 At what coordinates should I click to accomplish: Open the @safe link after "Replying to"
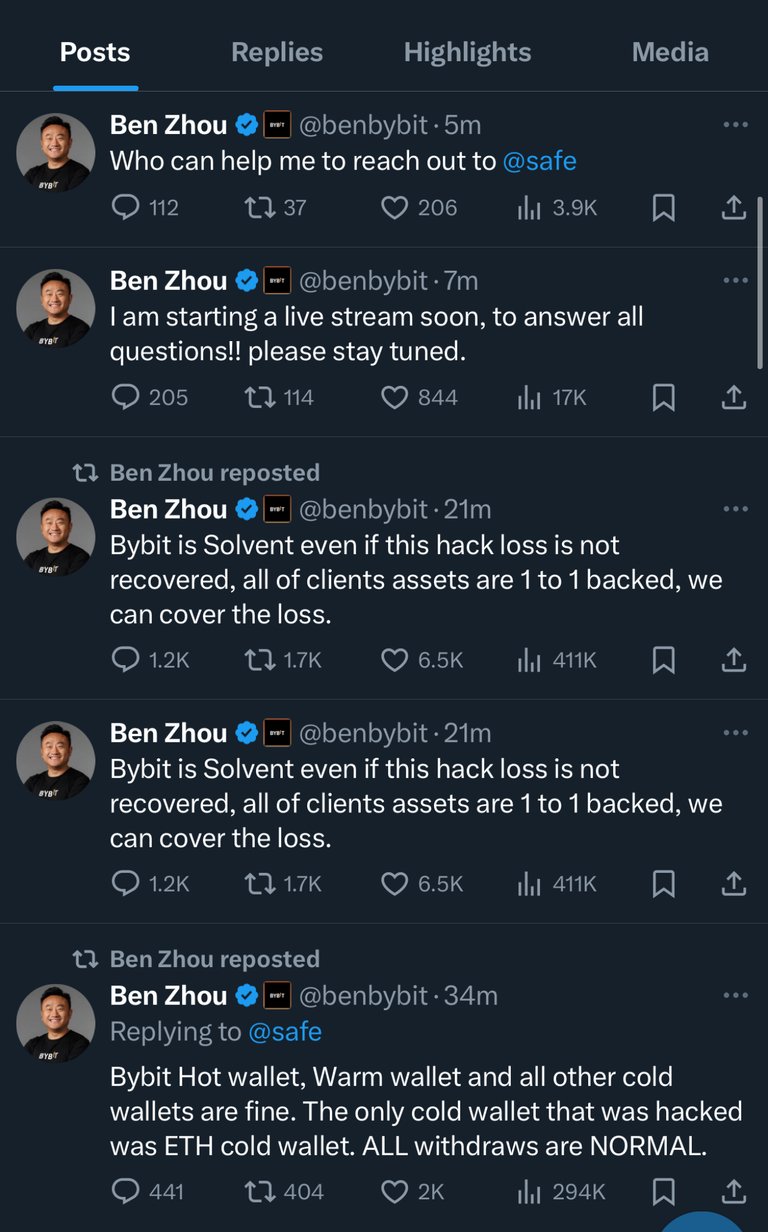click(x=285, y=1031)
